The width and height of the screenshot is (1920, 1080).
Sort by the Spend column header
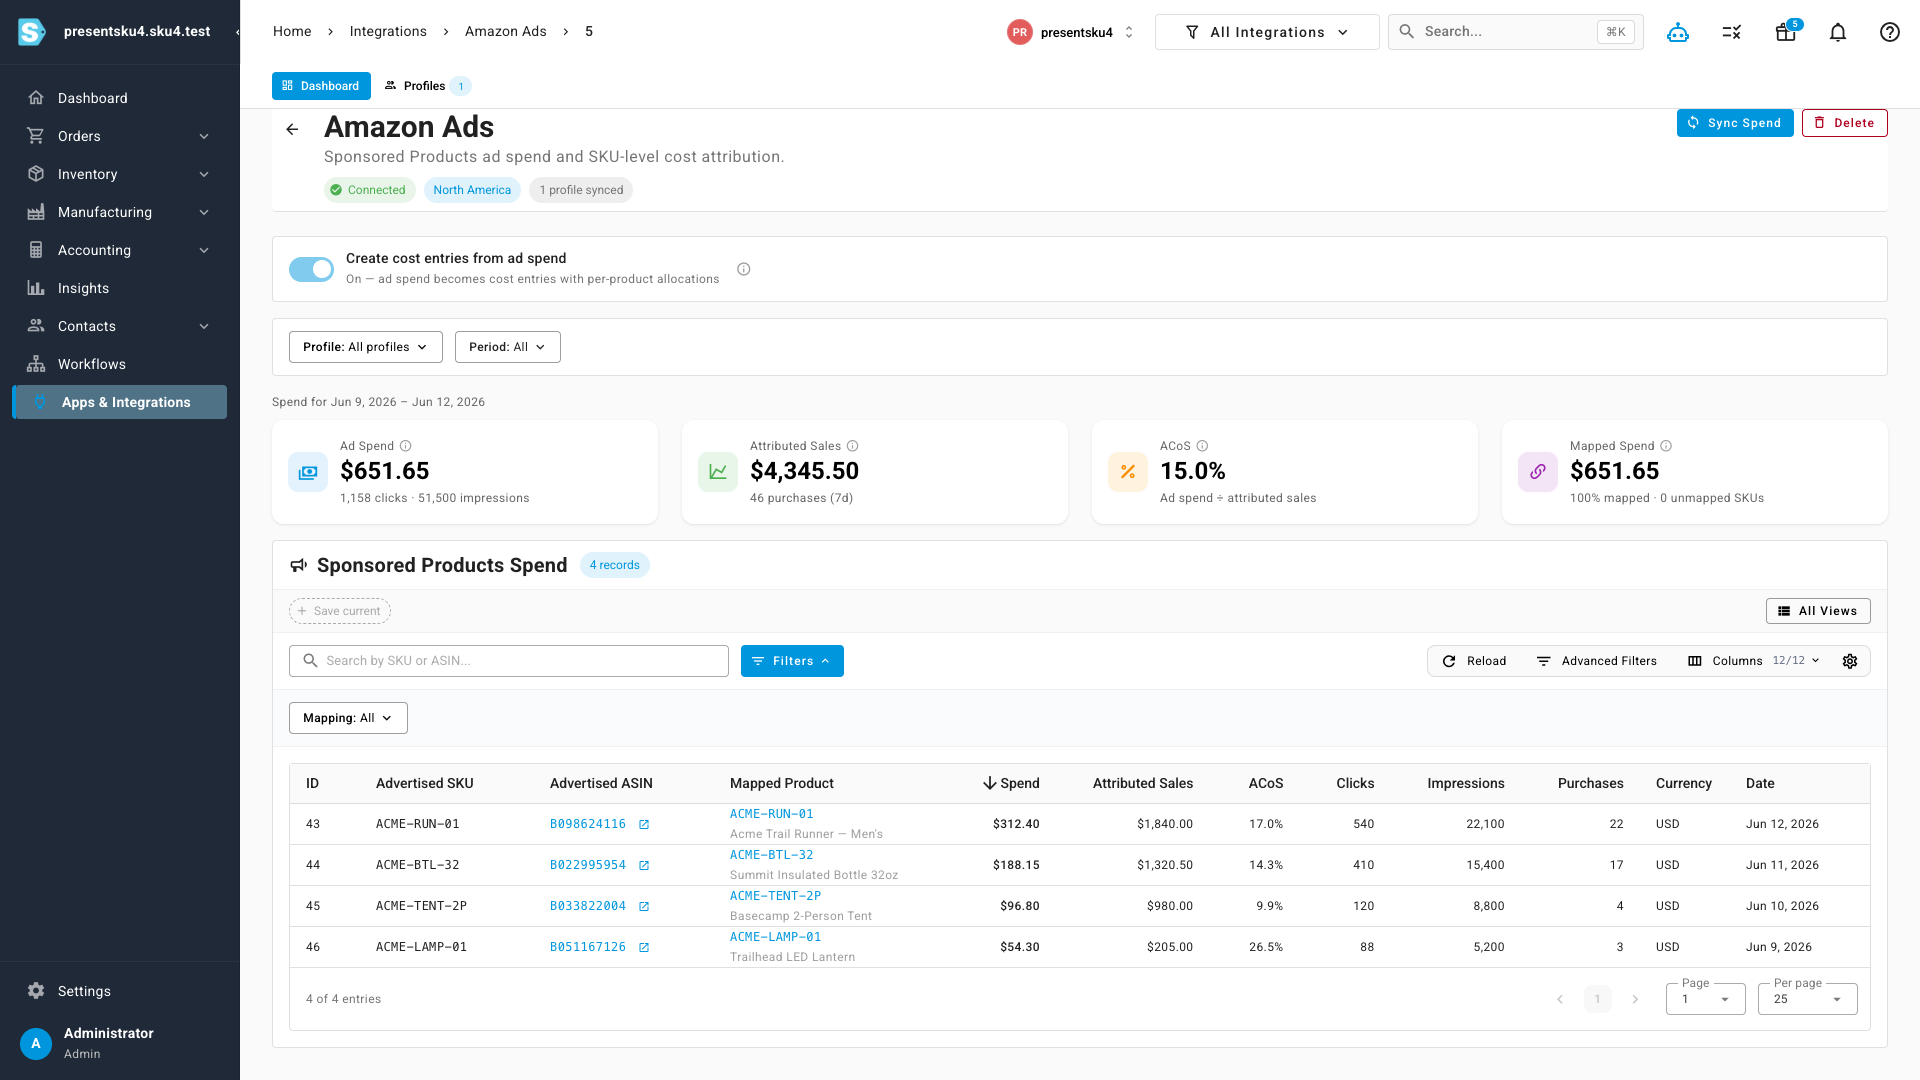point(1011,783)
